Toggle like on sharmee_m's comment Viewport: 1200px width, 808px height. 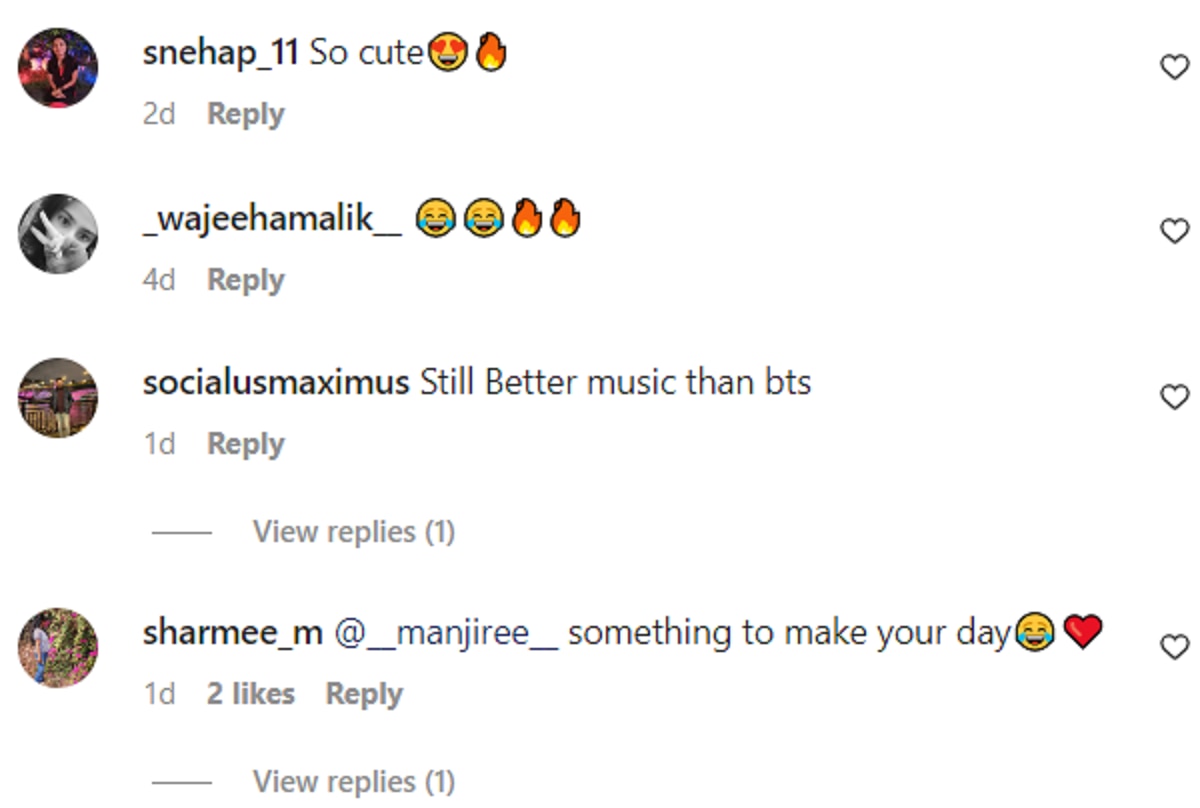point(1173,647)
